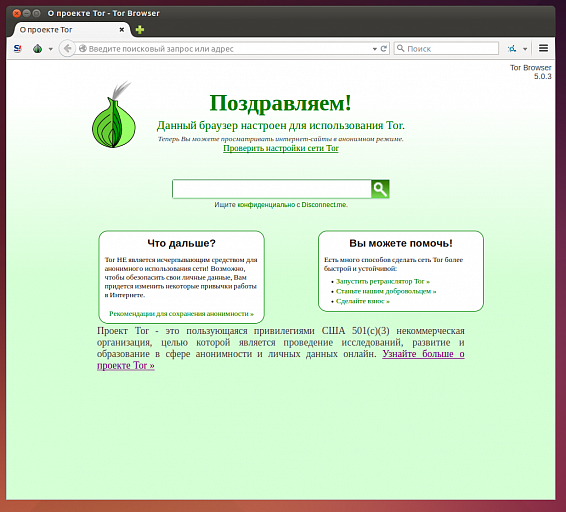Image resolution: width=566 pixels, height=512 pixels.
Task: Open a new tab with plus icon
Action: tap(140, 30)
